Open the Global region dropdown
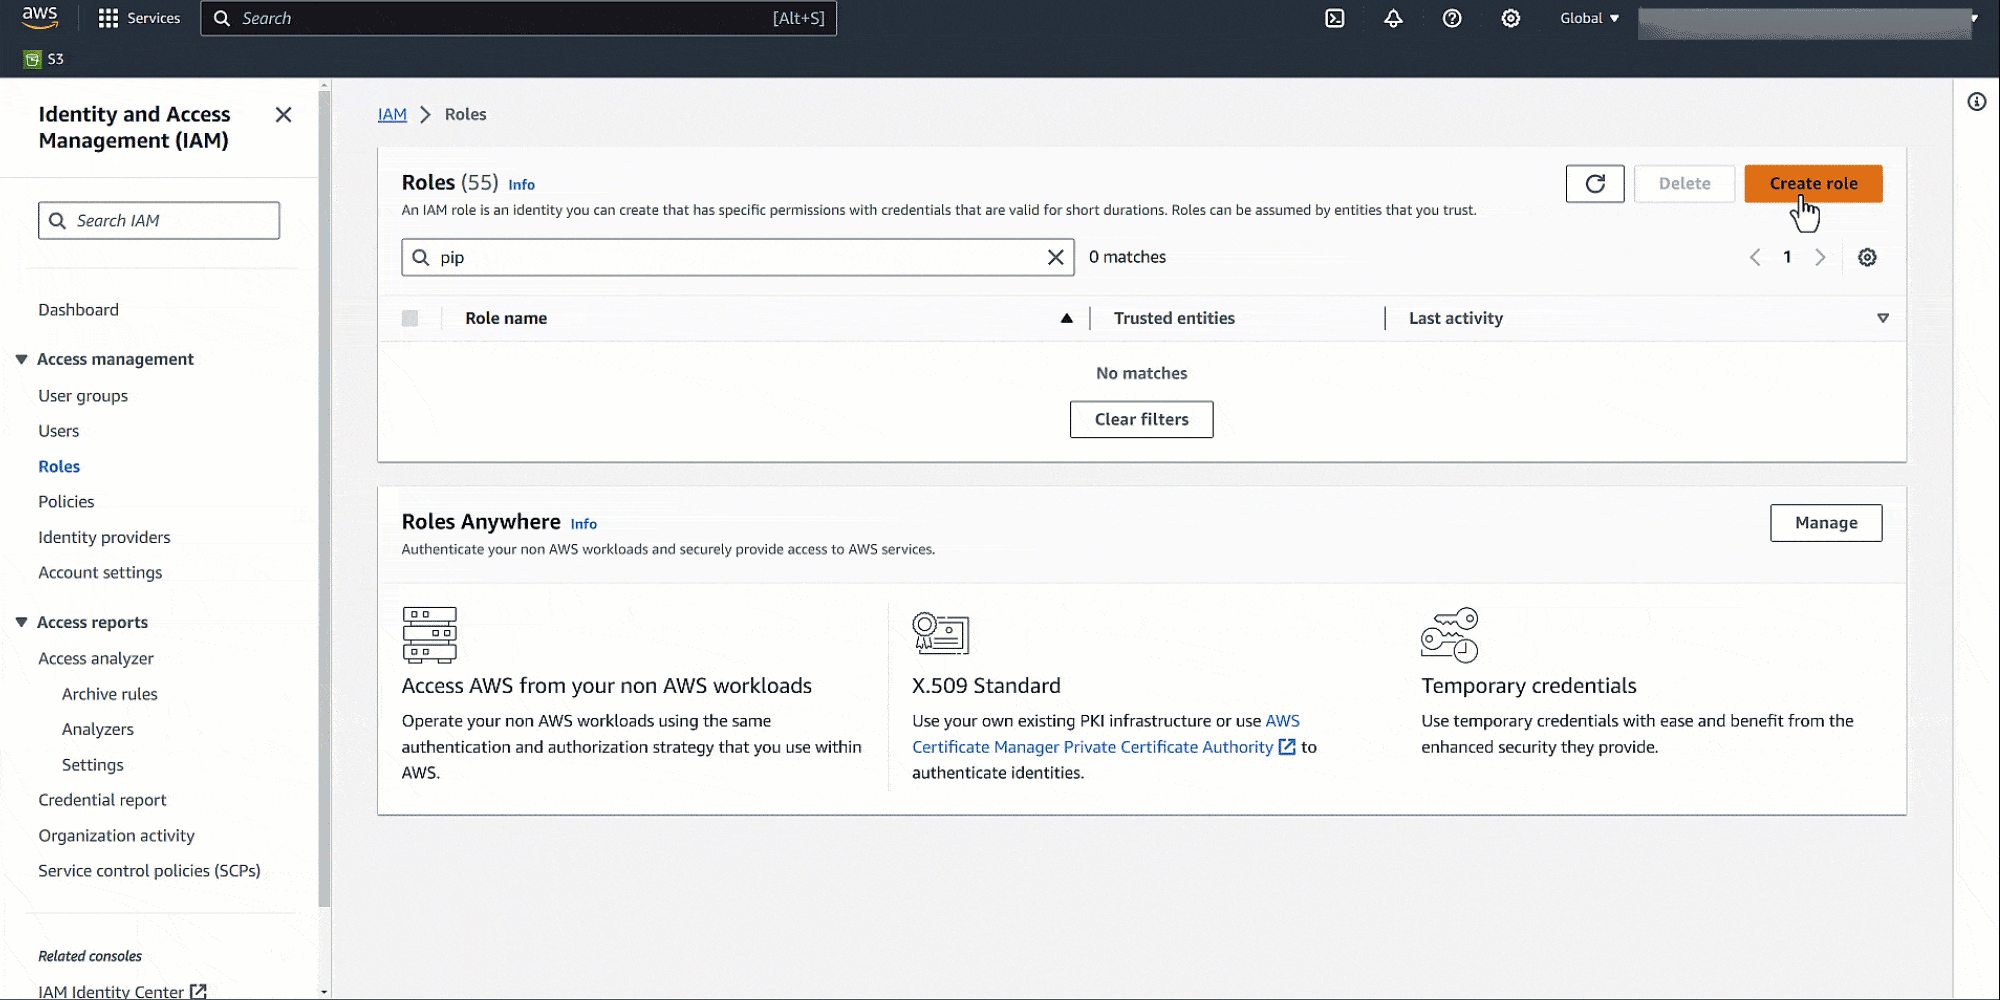 [1590, 18]
